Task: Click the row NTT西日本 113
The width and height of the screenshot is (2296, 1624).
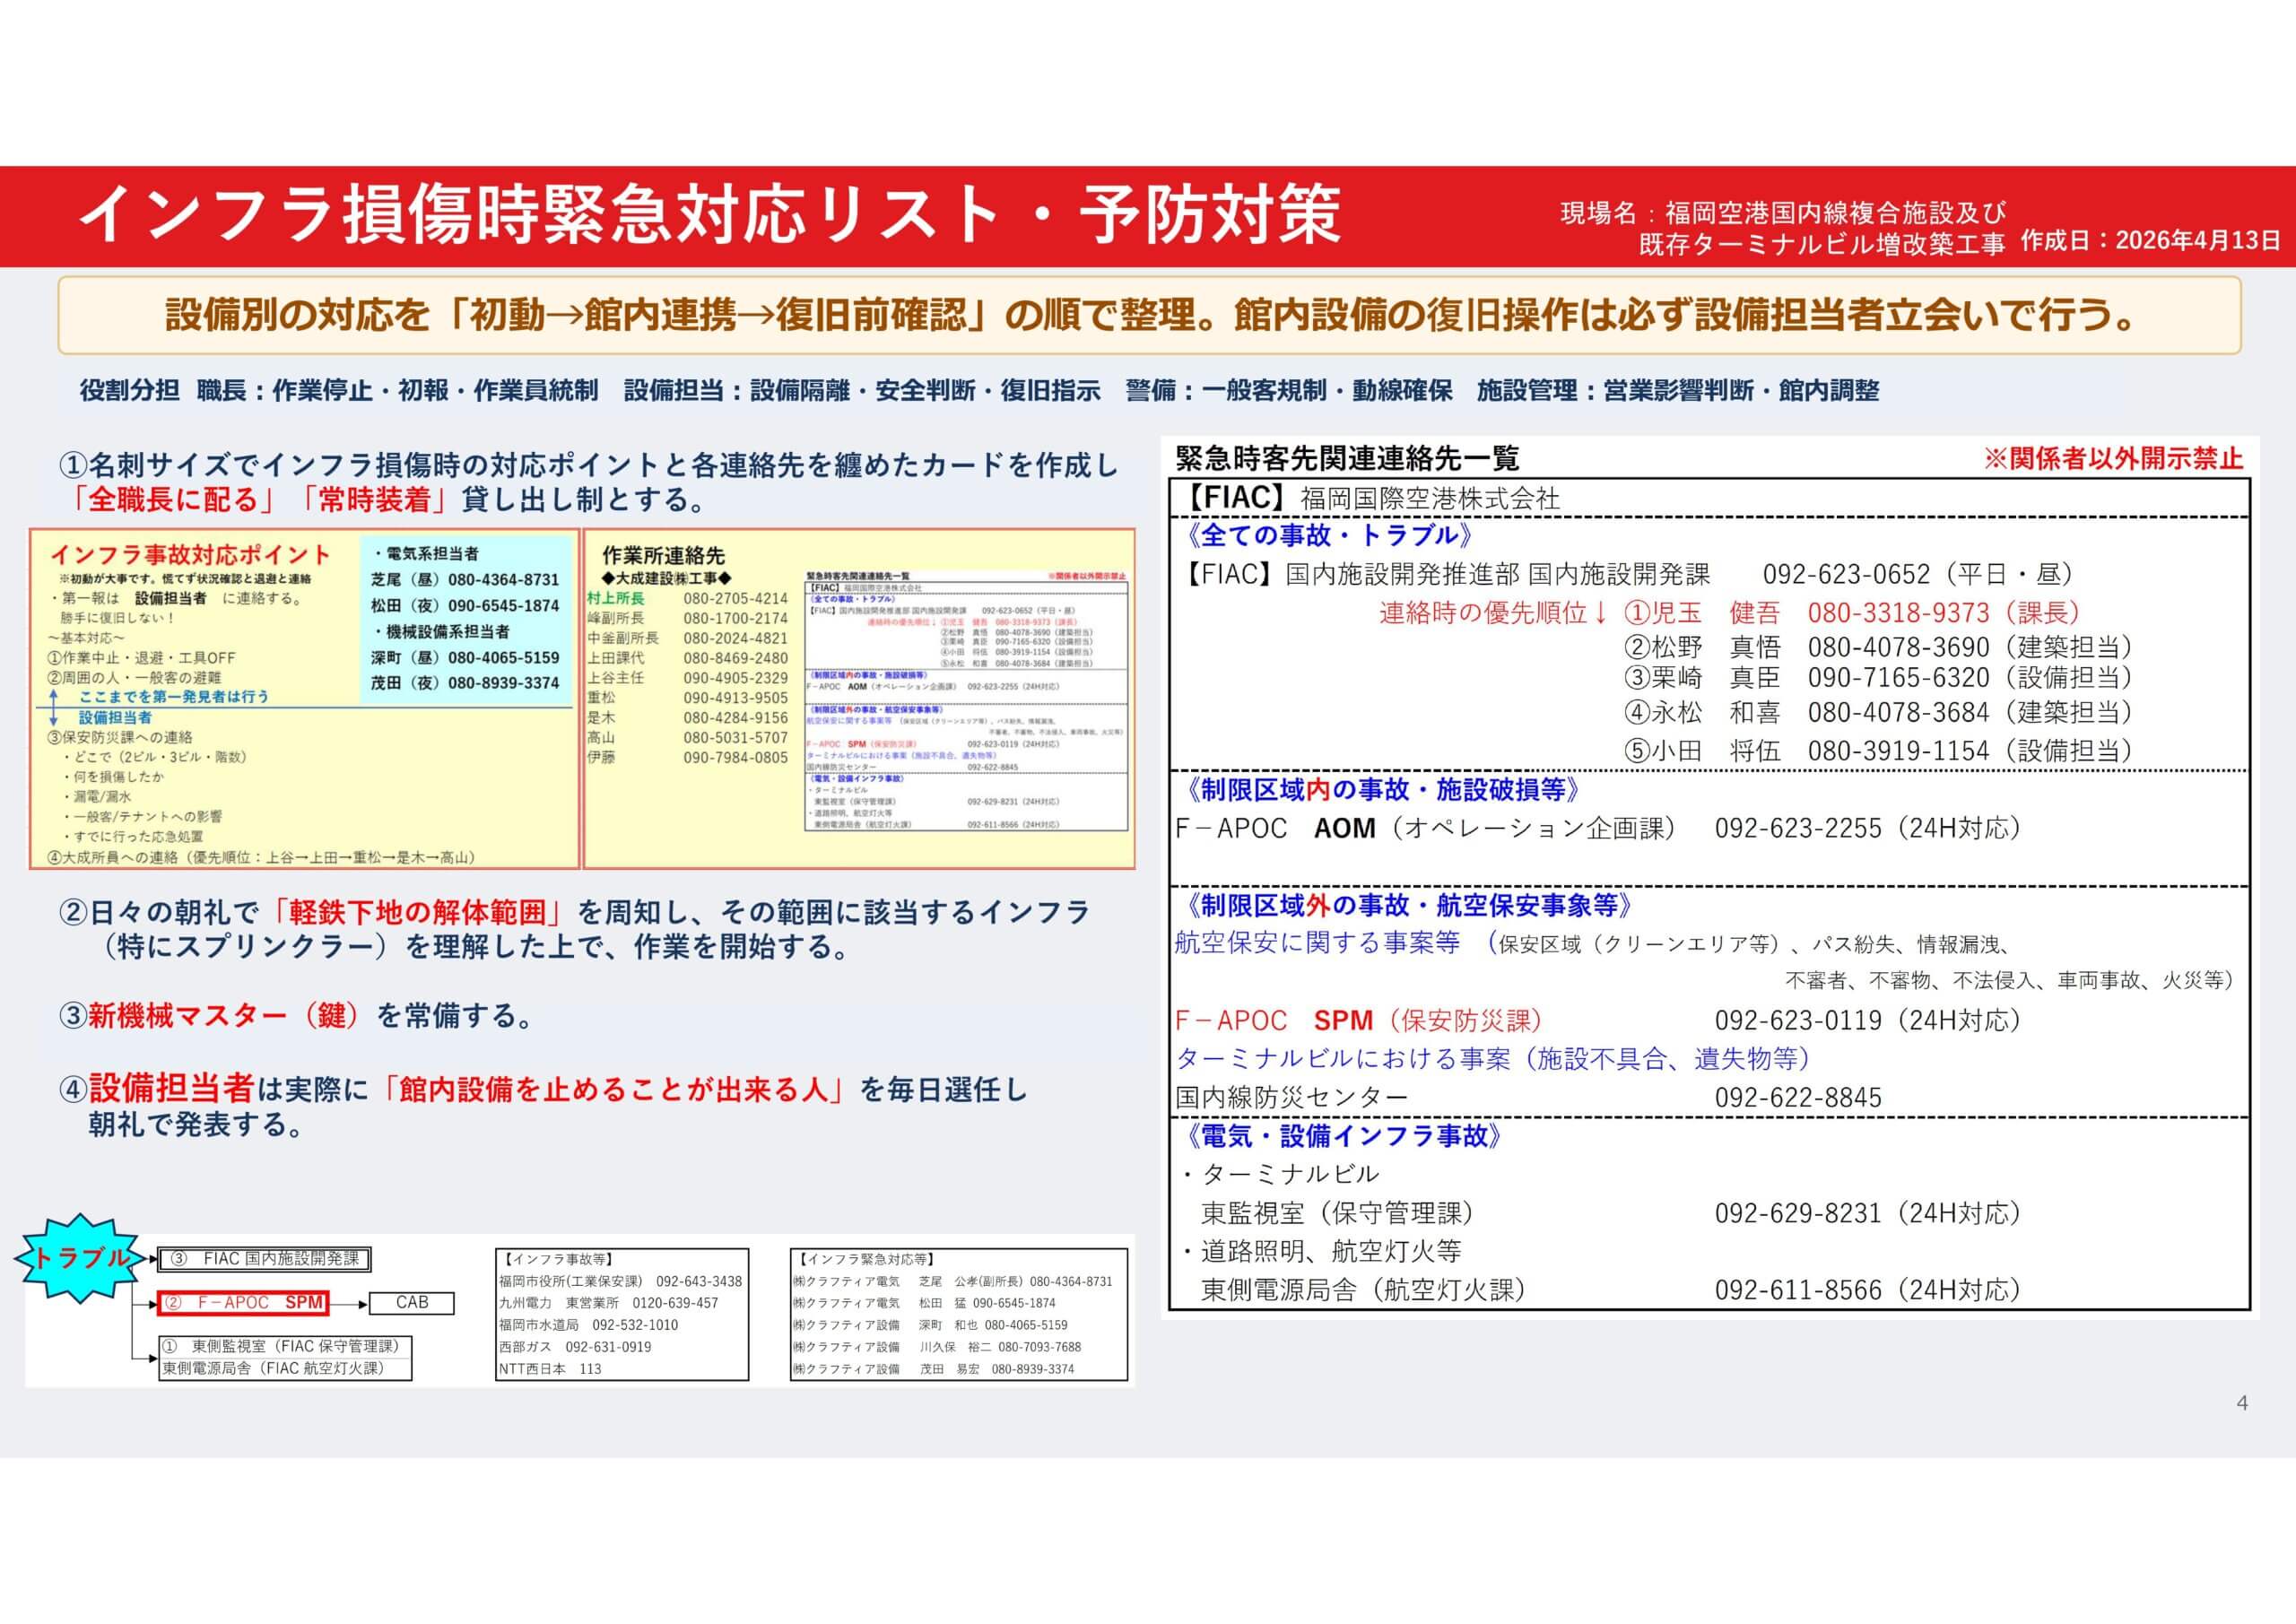Action: pos(551,1369)
